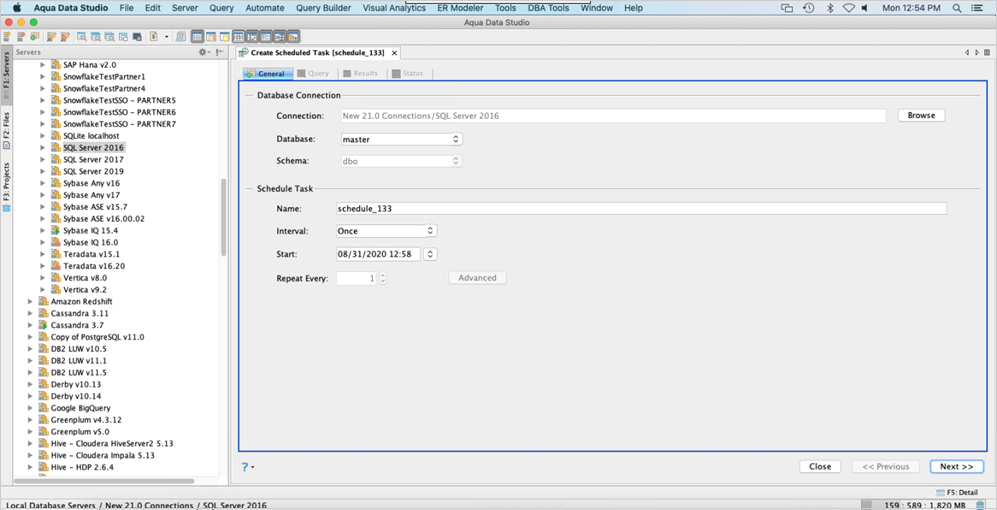Click the dark terminal window toolbar icon

pyautogui.click(x=137, y=37)
